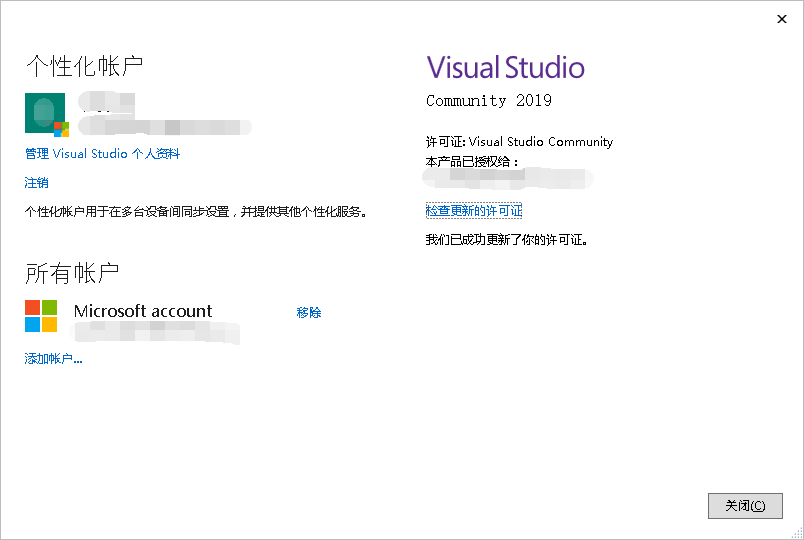Close the dialog with the X icon
Screen dimensions: 804x540
click(781, 19)
